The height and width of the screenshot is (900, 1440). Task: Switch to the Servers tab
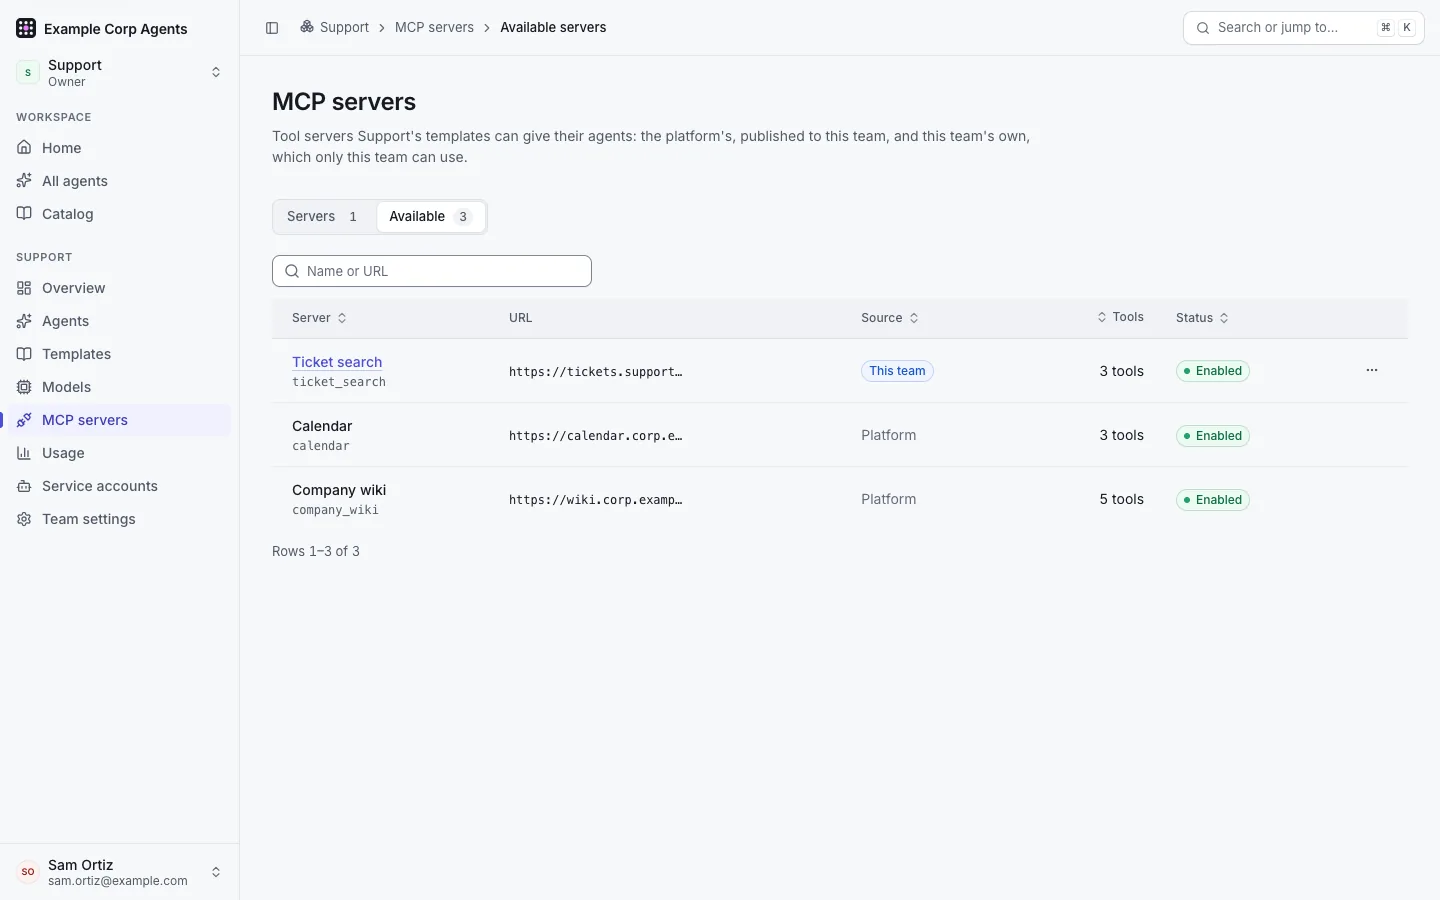click(x=324, y=217)
